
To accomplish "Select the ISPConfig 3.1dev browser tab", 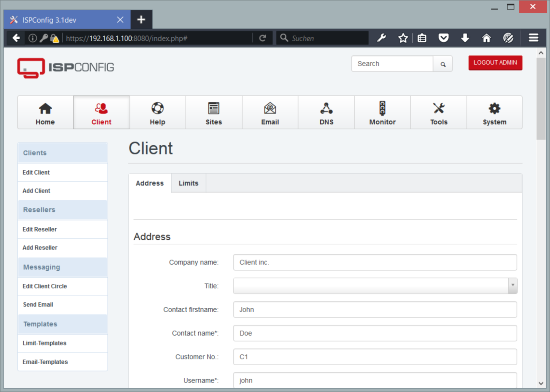I will (x=67, y=20).
